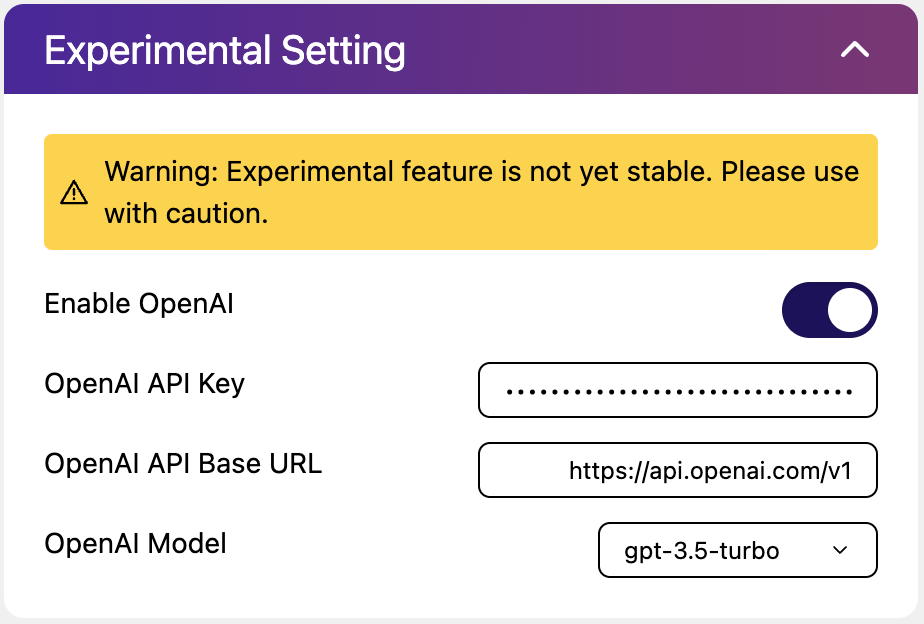Open the OpenAI Model dropdown
924x624 pixels.
(x=738, y=550)
